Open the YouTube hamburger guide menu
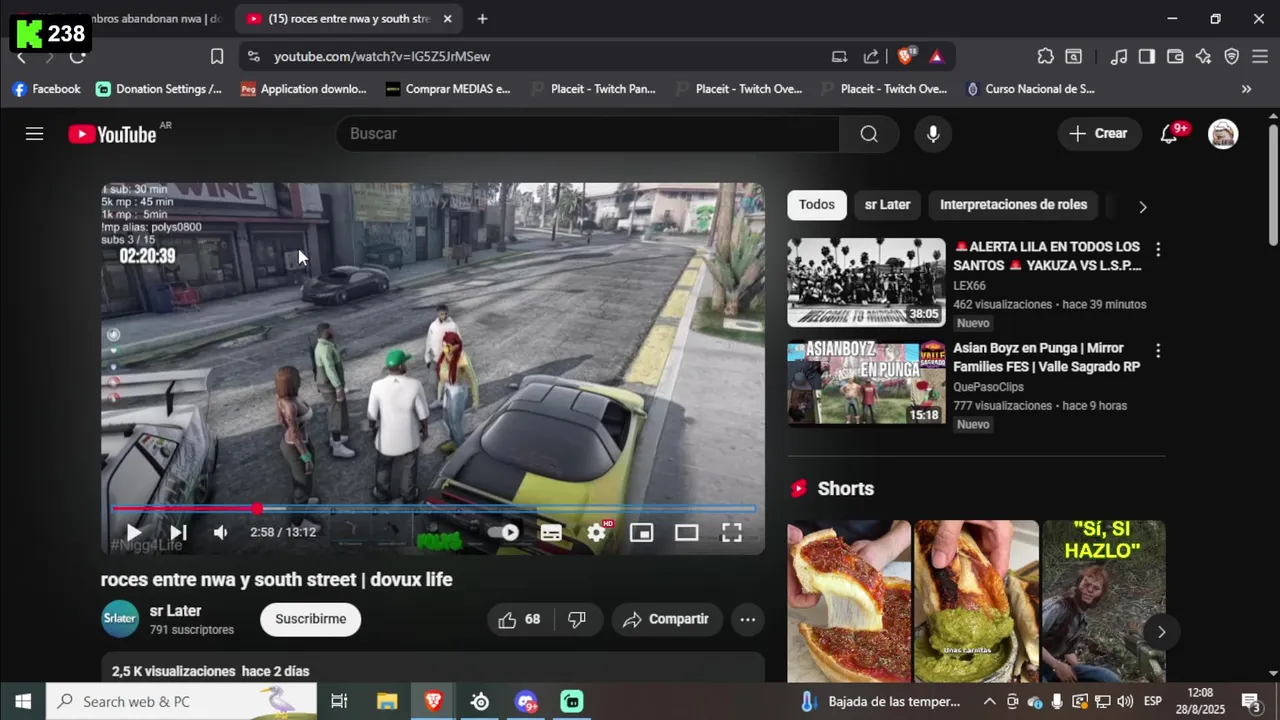 (34, 134)
